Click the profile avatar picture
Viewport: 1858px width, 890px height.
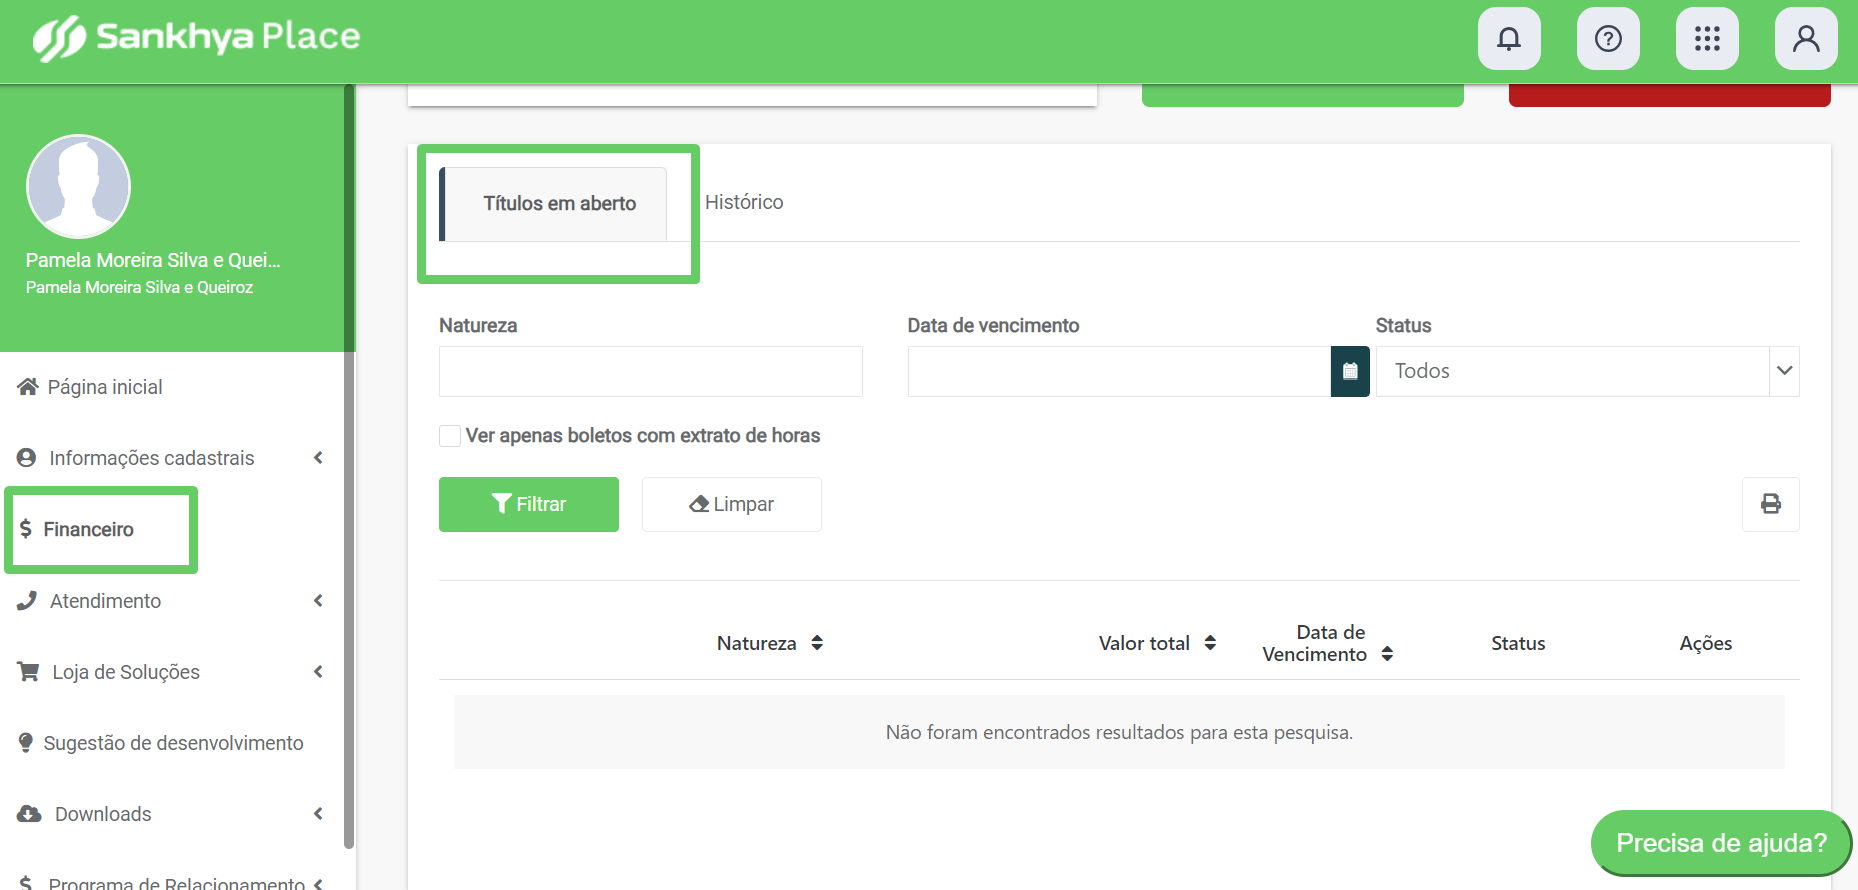pyautogui.click(x=78, y=187)
